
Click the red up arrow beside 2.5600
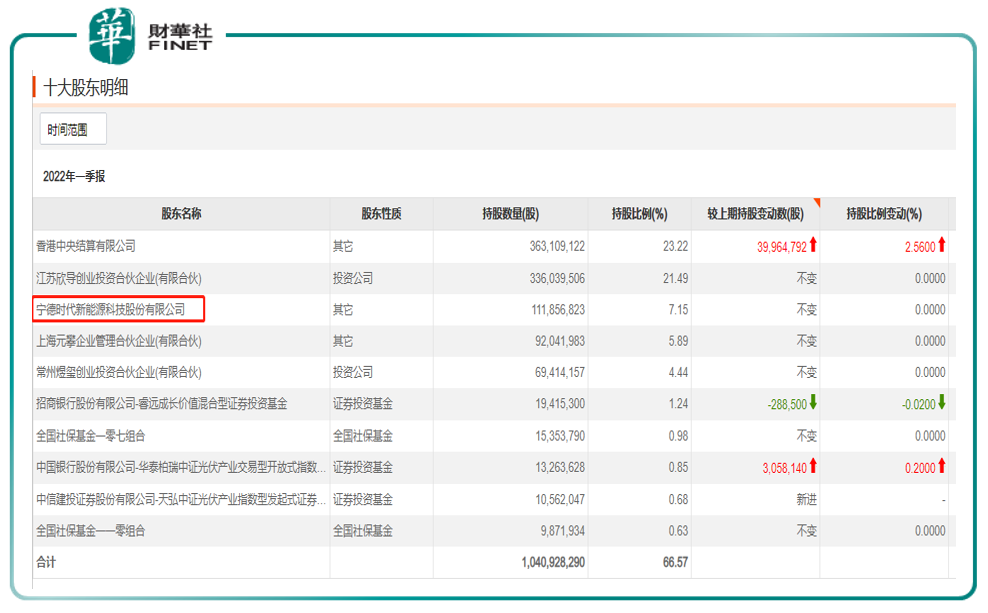click(941, 244)
